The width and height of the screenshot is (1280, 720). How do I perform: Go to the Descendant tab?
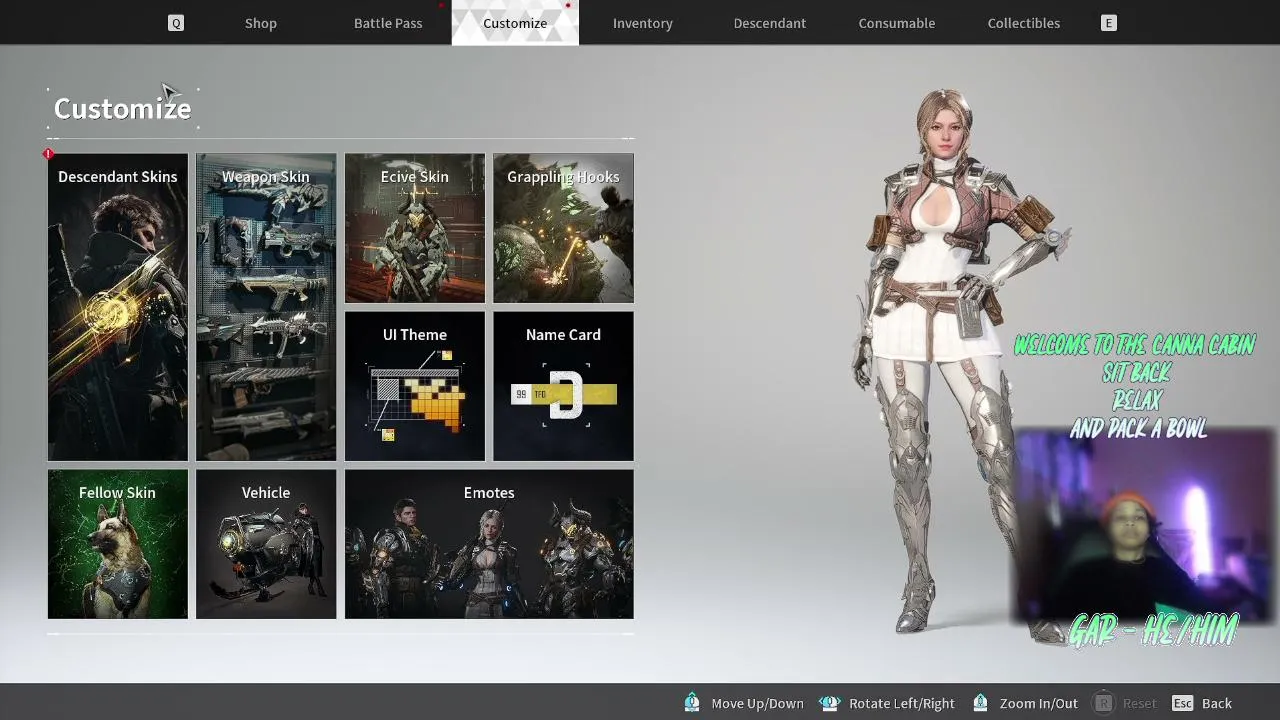[x=770, y=23]
